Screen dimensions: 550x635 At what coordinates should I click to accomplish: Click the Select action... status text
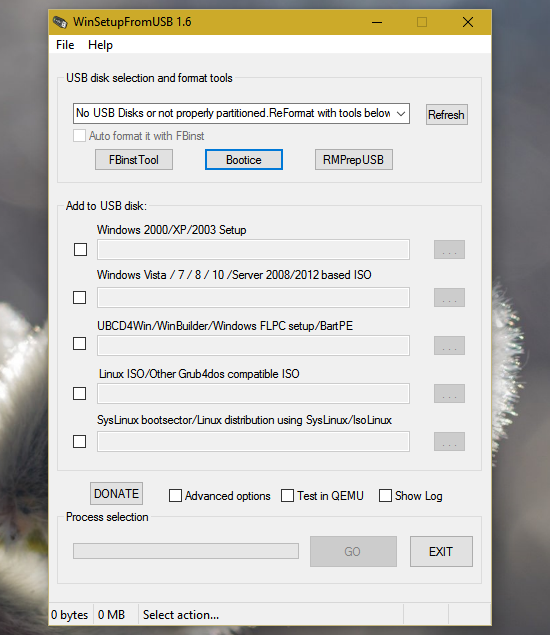pyautogui.click(x=181, y=615)
